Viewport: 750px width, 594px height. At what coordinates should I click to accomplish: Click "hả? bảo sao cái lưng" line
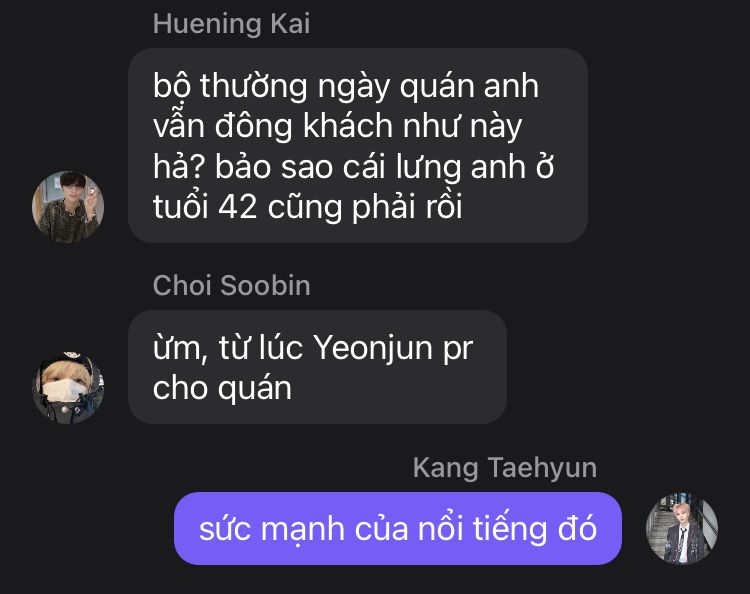(x=308, y=168)
